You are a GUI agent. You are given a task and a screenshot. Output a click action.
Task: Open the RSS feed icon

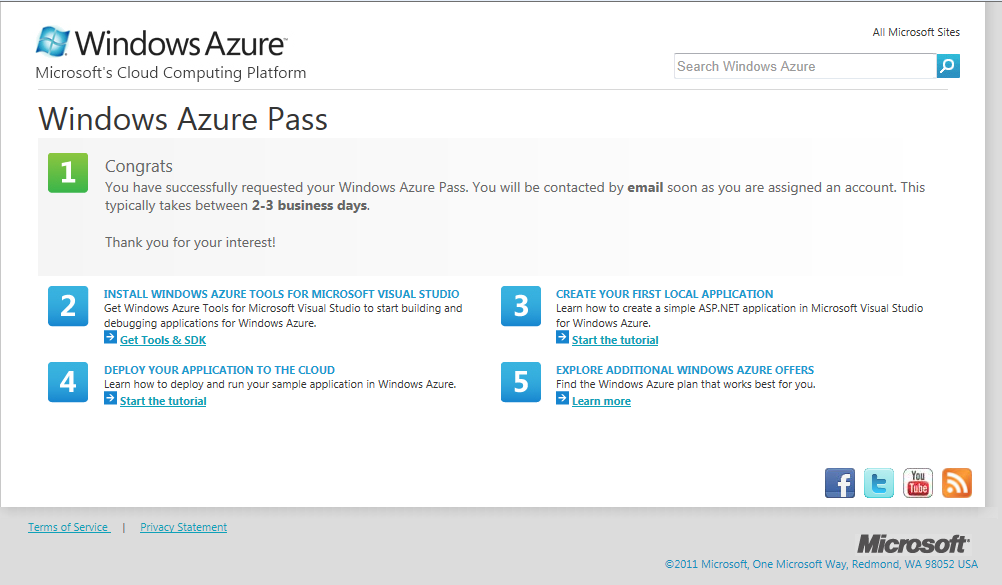tap(957, 483)
